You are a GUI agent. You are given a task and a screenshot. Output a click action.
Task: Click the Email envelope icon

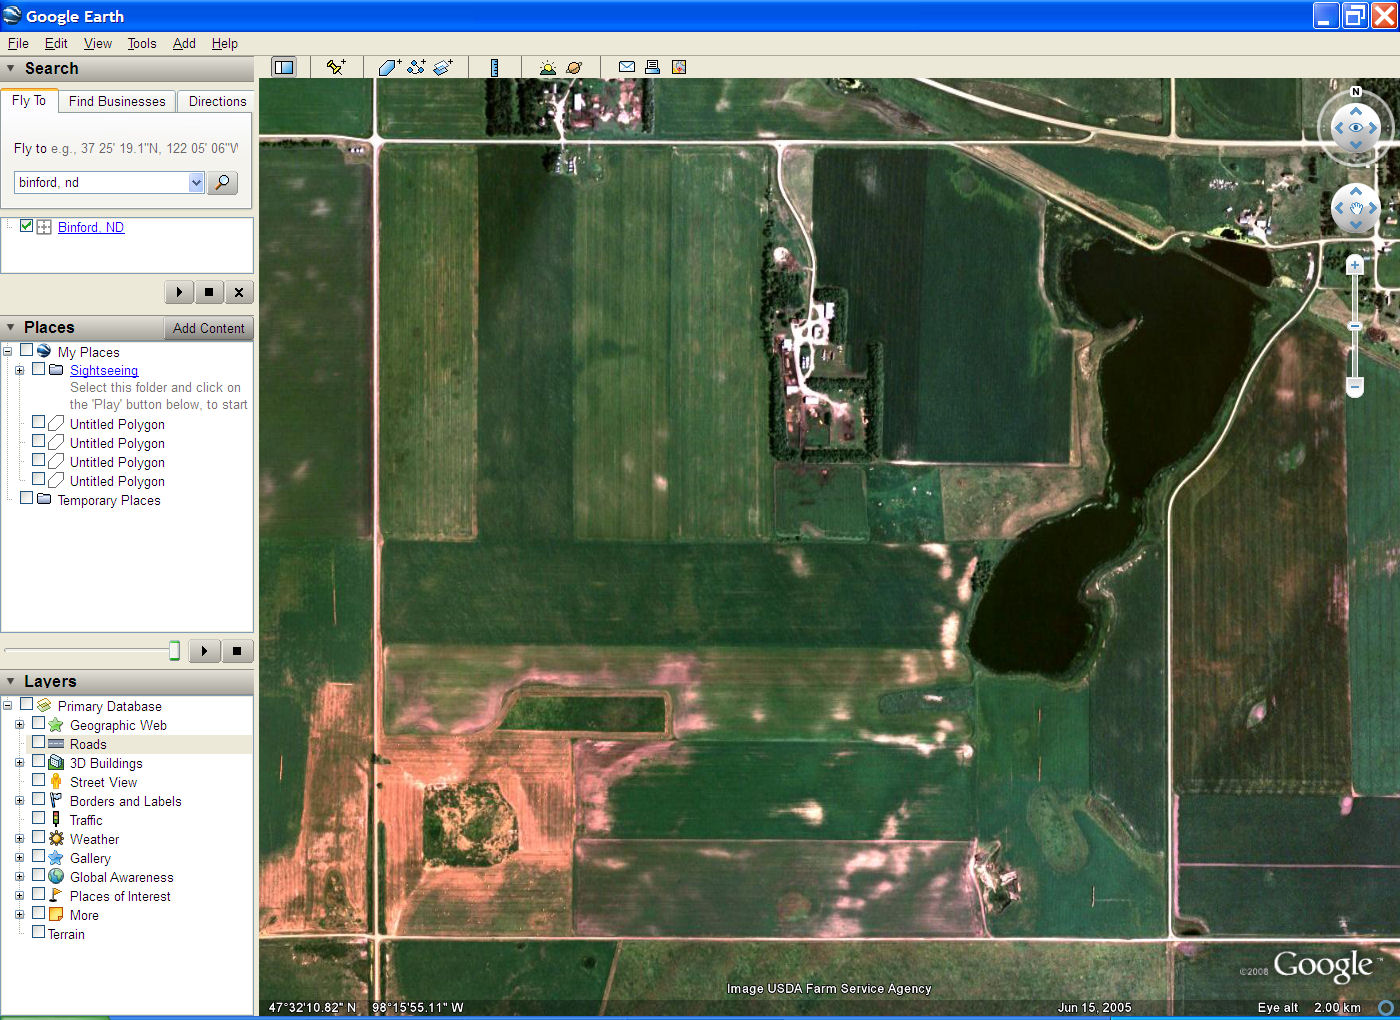[626, 67]
